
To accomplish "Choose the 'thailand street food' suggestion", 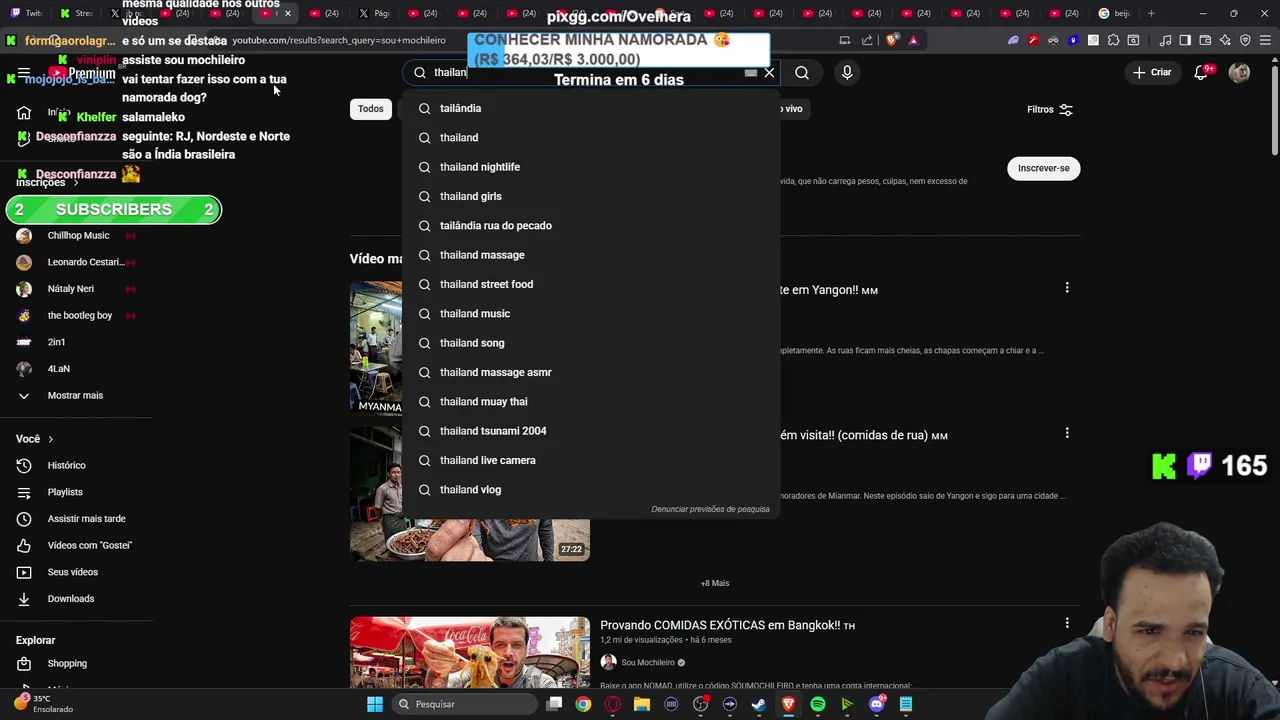I will pos(591,284).
